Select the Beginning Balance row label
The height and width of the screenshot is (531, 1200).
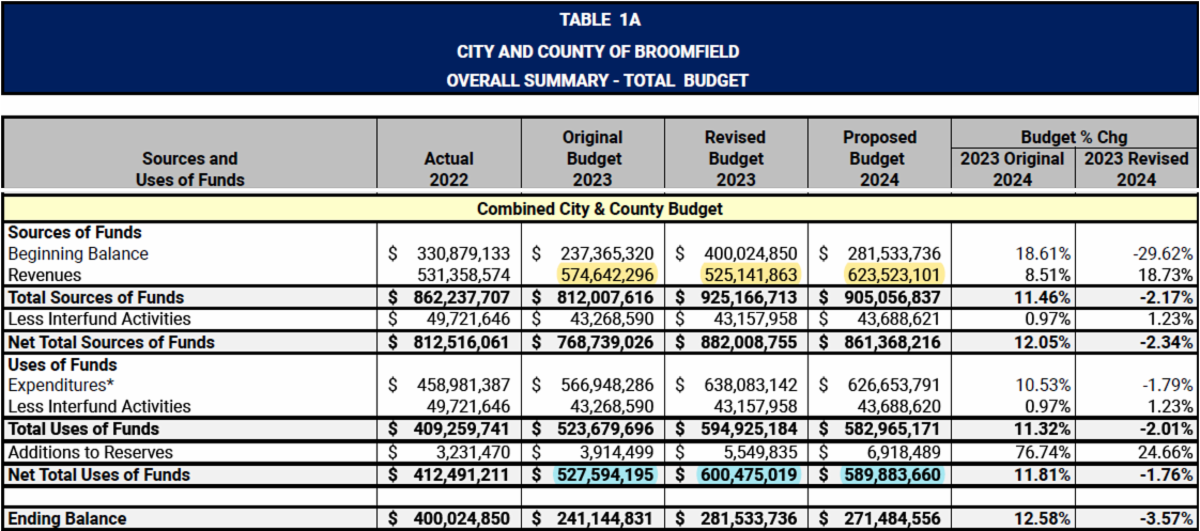pos(78,254)
